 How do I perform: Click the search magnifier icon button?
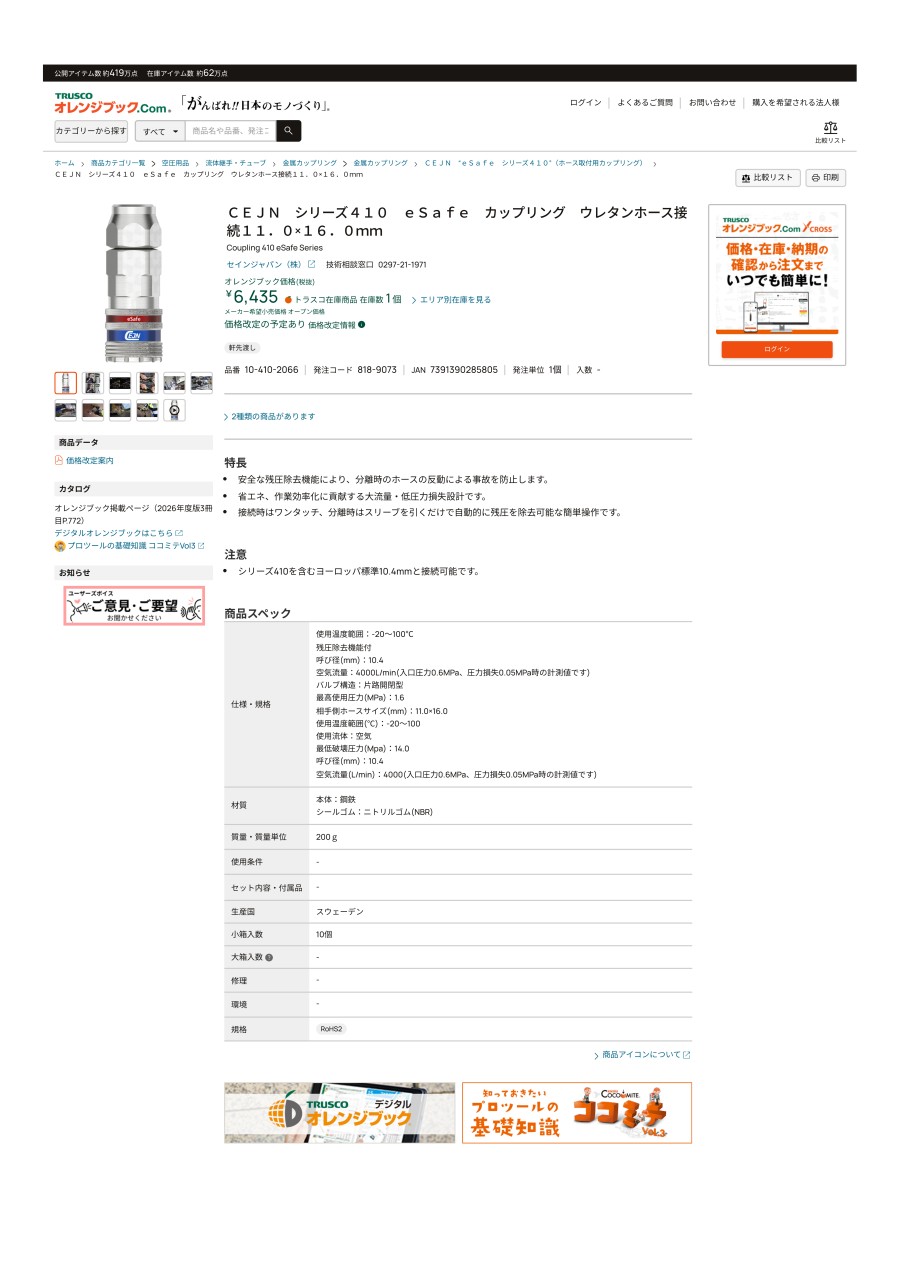click(x=288, y=131)
